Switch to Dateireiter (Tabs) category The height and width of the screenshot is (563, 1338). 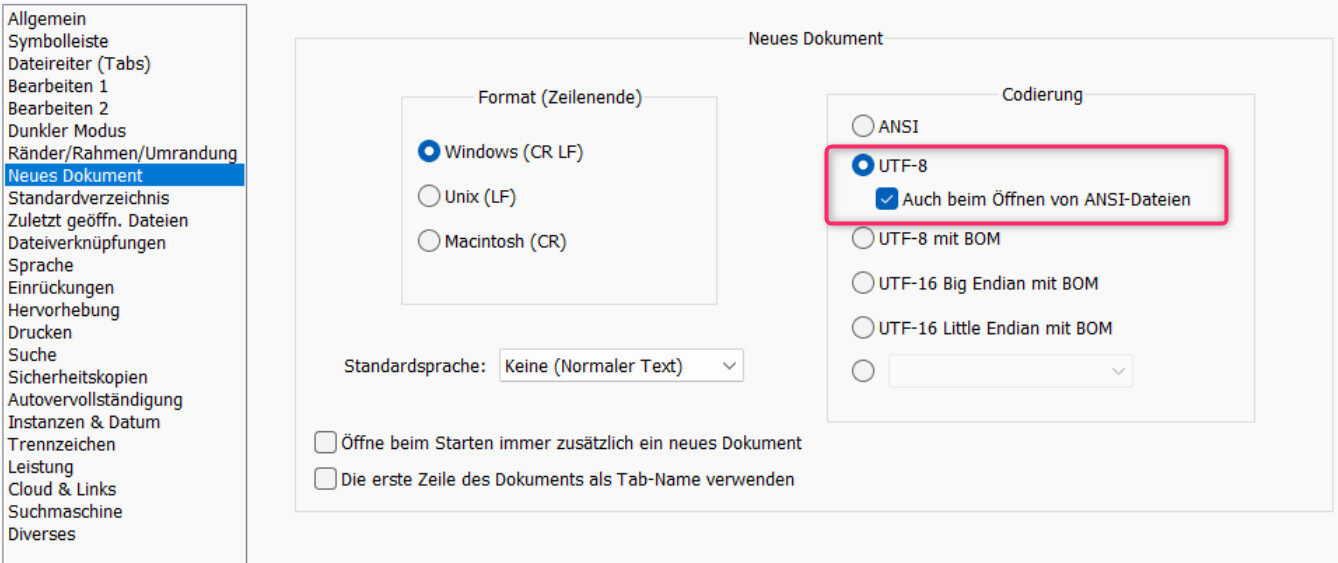point(79,64)
